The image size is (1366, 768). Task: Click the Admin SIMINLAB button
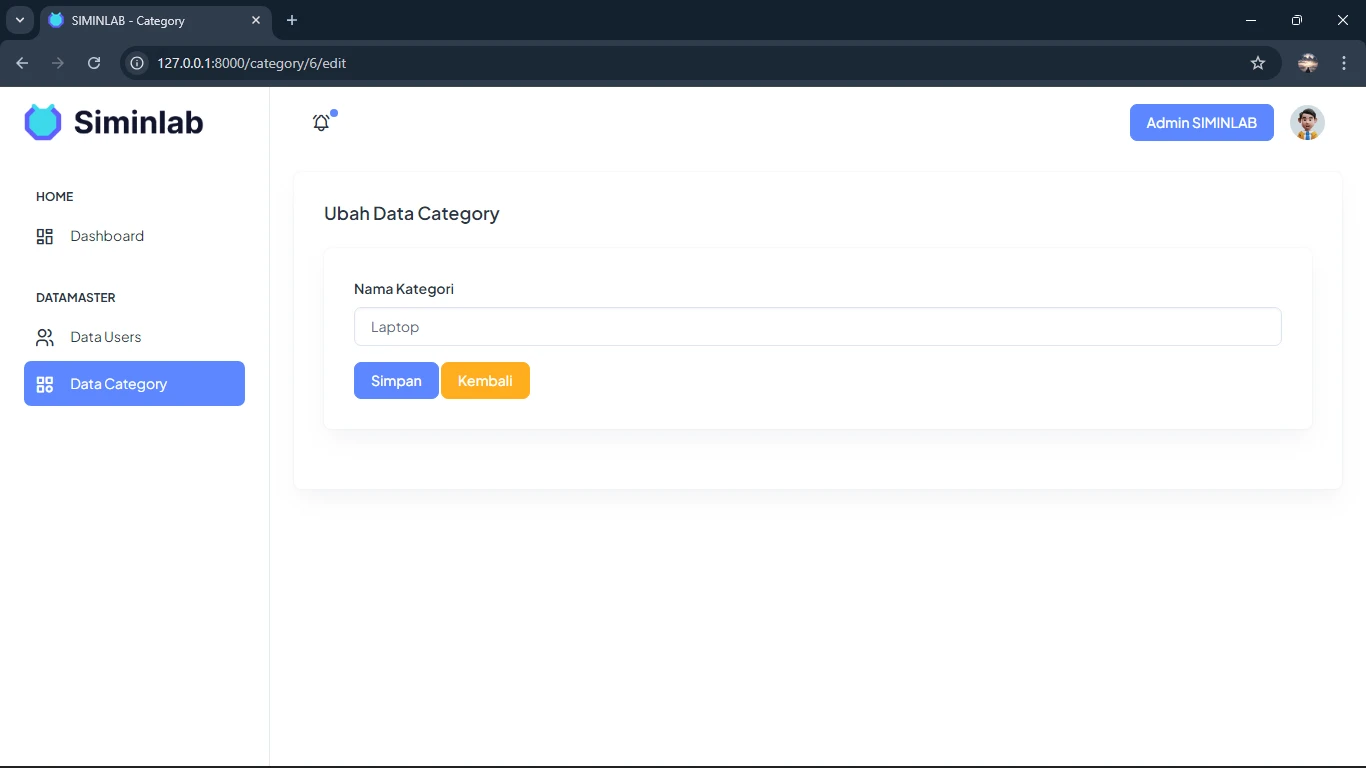[1201, 123]
